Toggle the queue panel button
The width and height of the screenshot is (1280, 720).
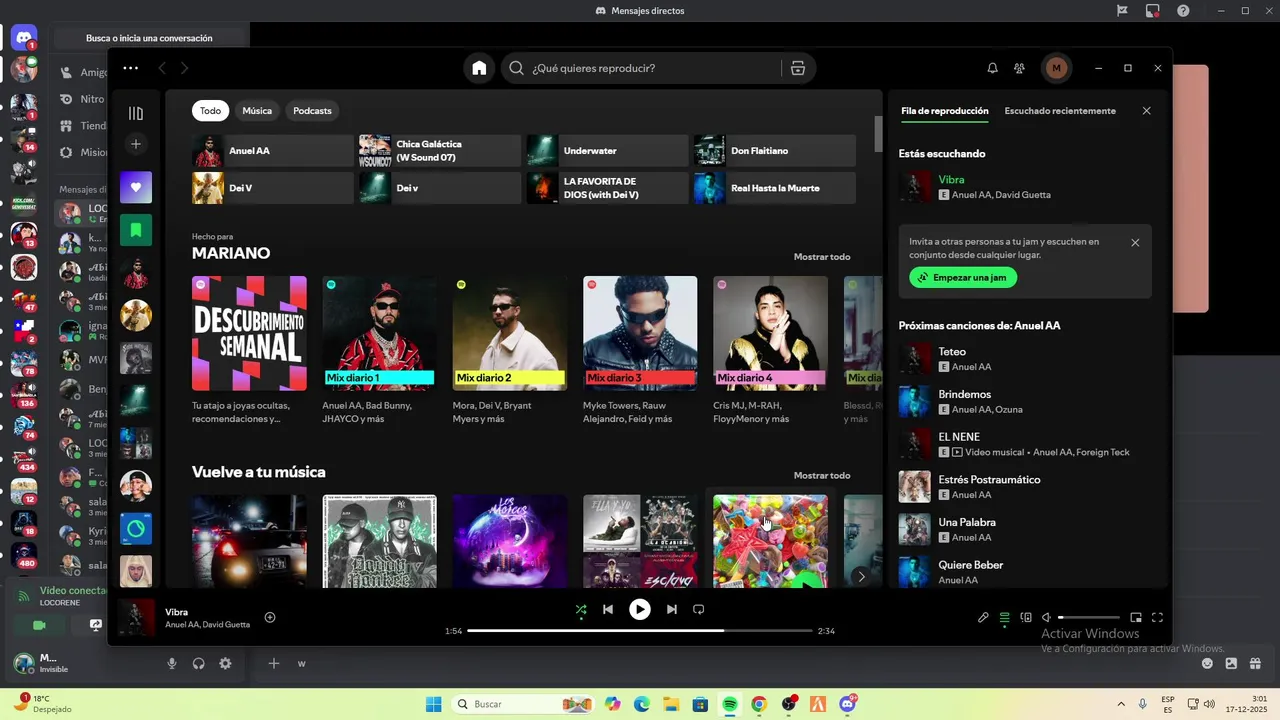click(x=1005, y=618)
